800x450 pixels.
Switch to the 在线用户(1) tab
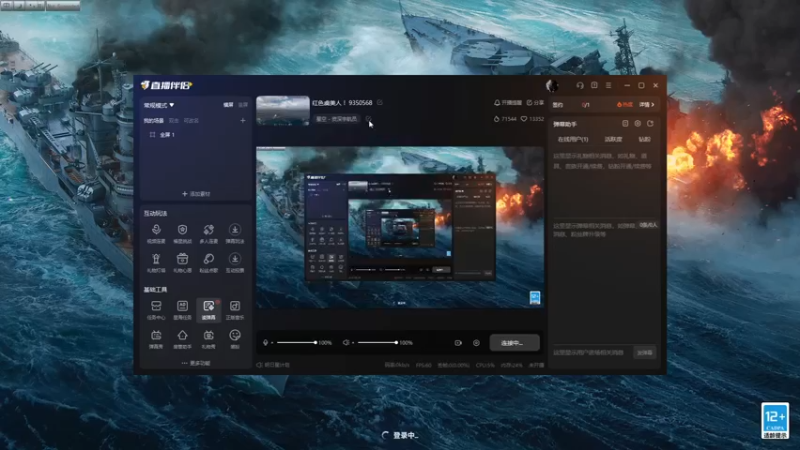tap(572, 139)
